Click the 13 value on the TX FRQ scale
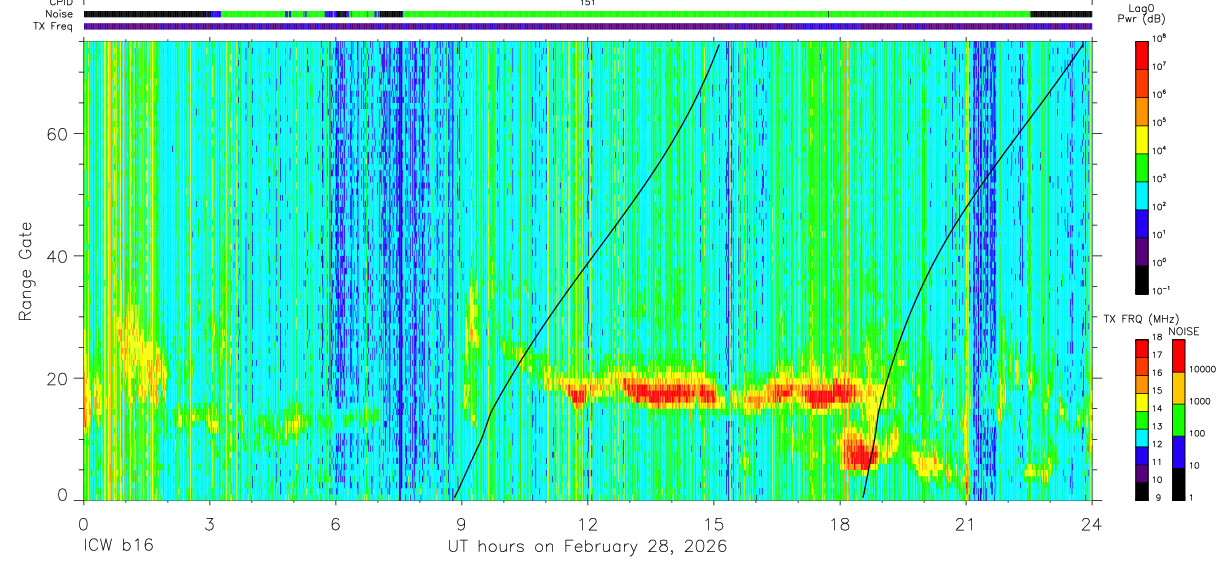The height and width of the screenshot is (567, 1228). point(1159,426)
